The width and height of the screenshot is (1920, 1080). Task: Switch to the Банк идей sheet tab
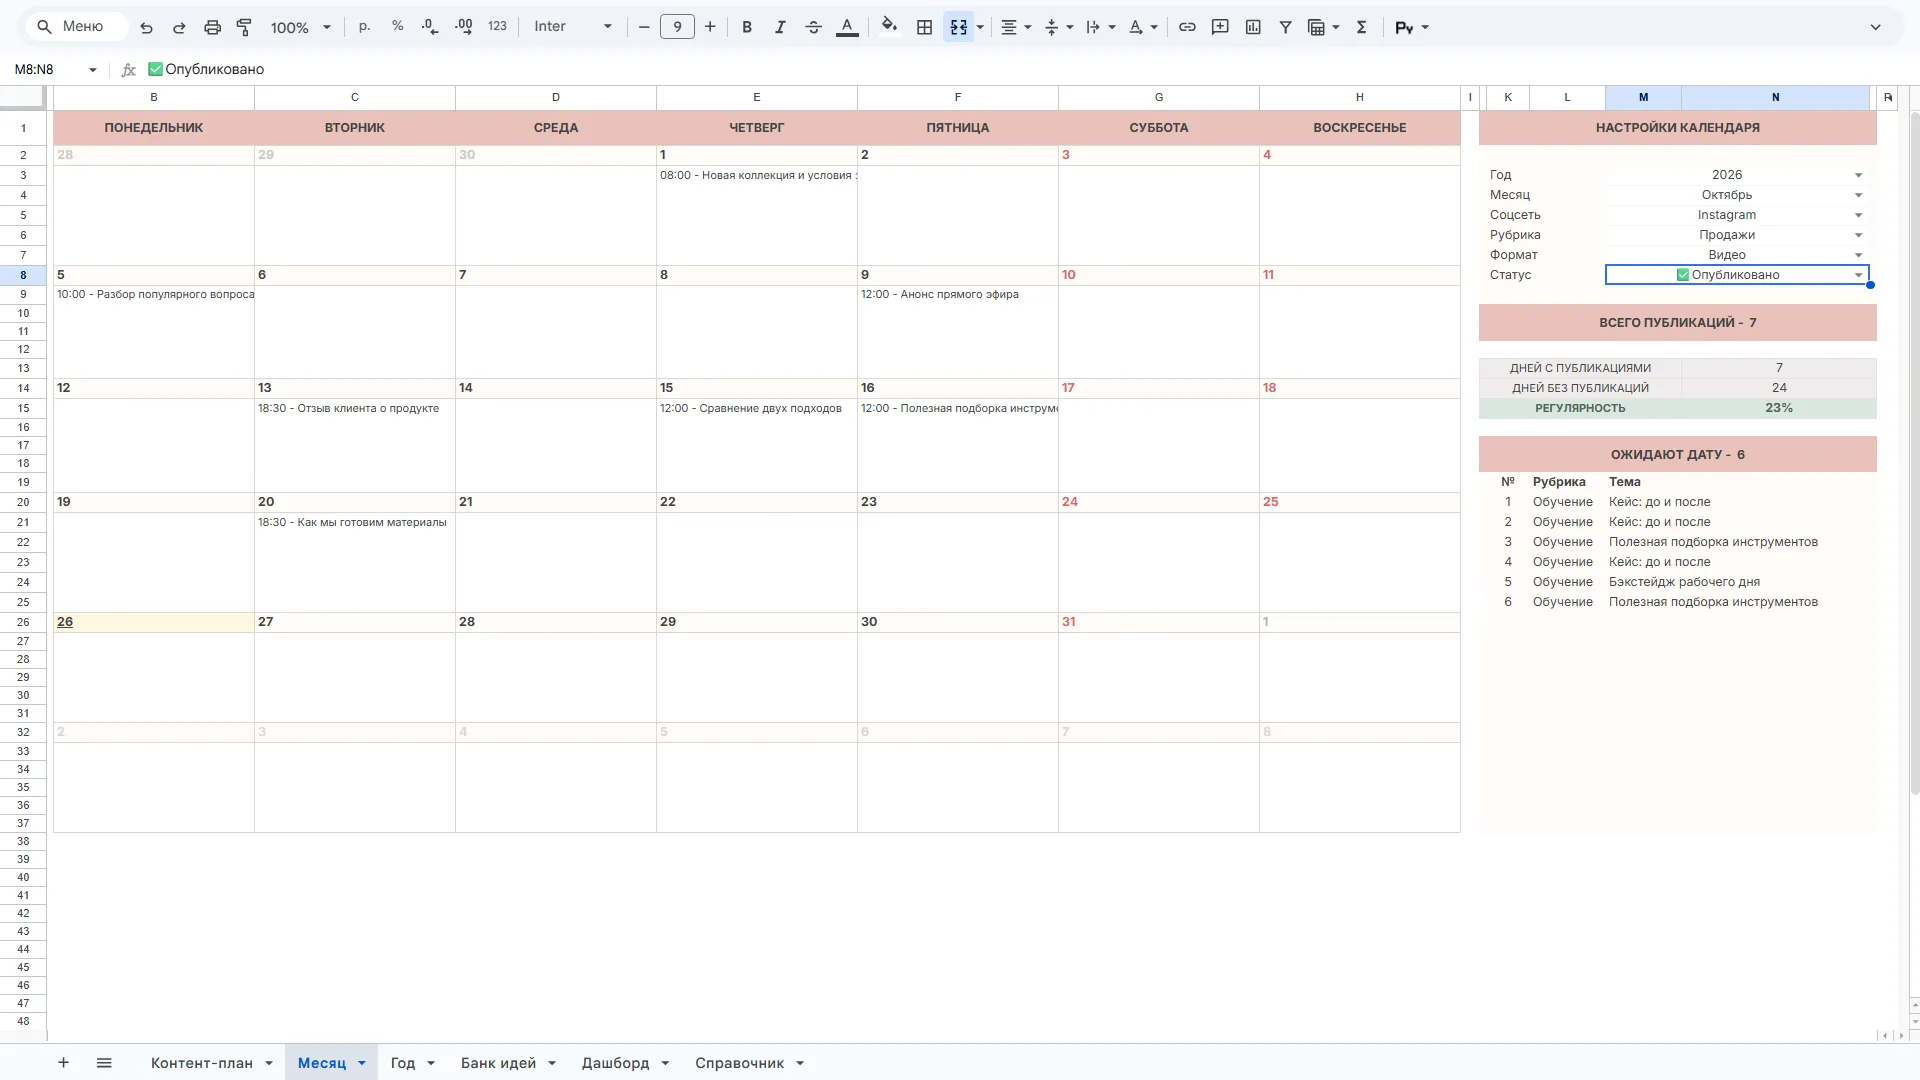point(498,1063)
